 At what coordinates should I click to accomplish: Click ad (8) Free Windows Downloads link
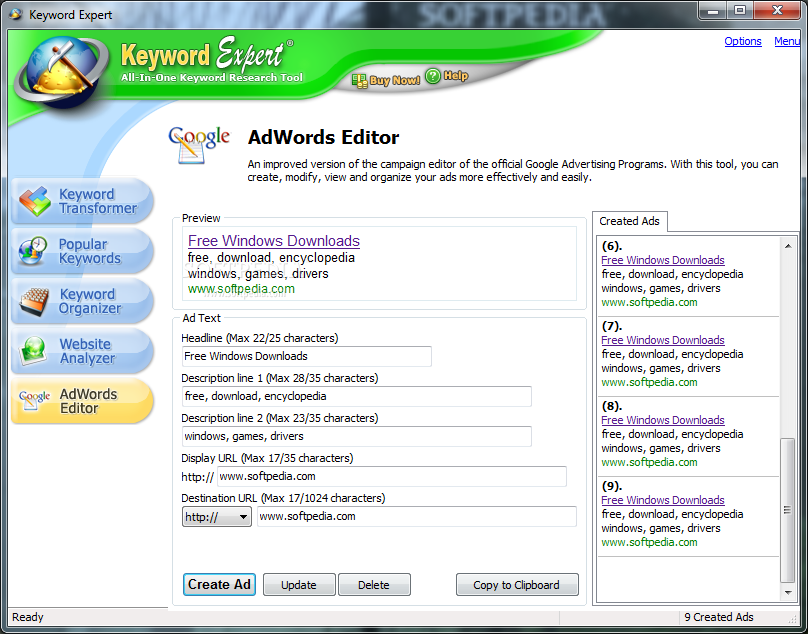[663, 420]
